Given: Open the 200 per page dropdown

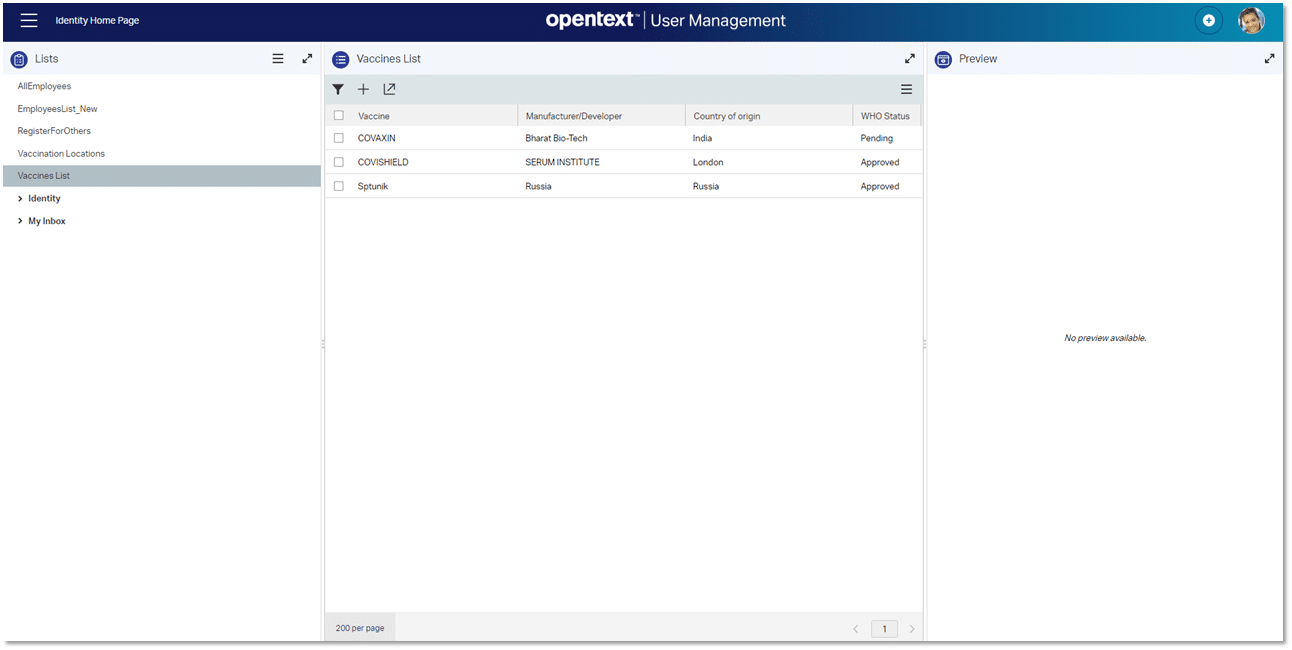Looking at the screenshot, I should pyautogui.click(x=359, y=627).
